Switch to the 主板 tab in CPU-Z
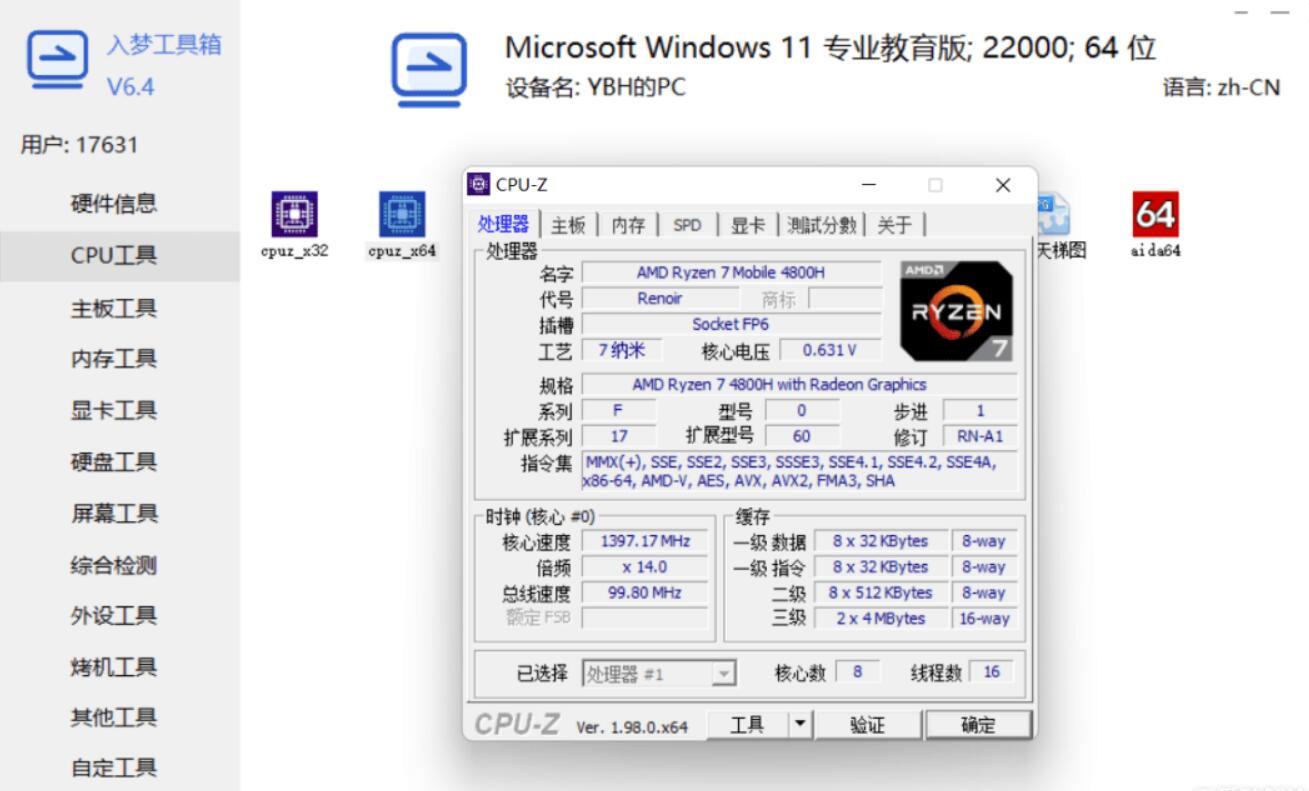Viewport: 1309px width, 791px height. coord(569,225)
